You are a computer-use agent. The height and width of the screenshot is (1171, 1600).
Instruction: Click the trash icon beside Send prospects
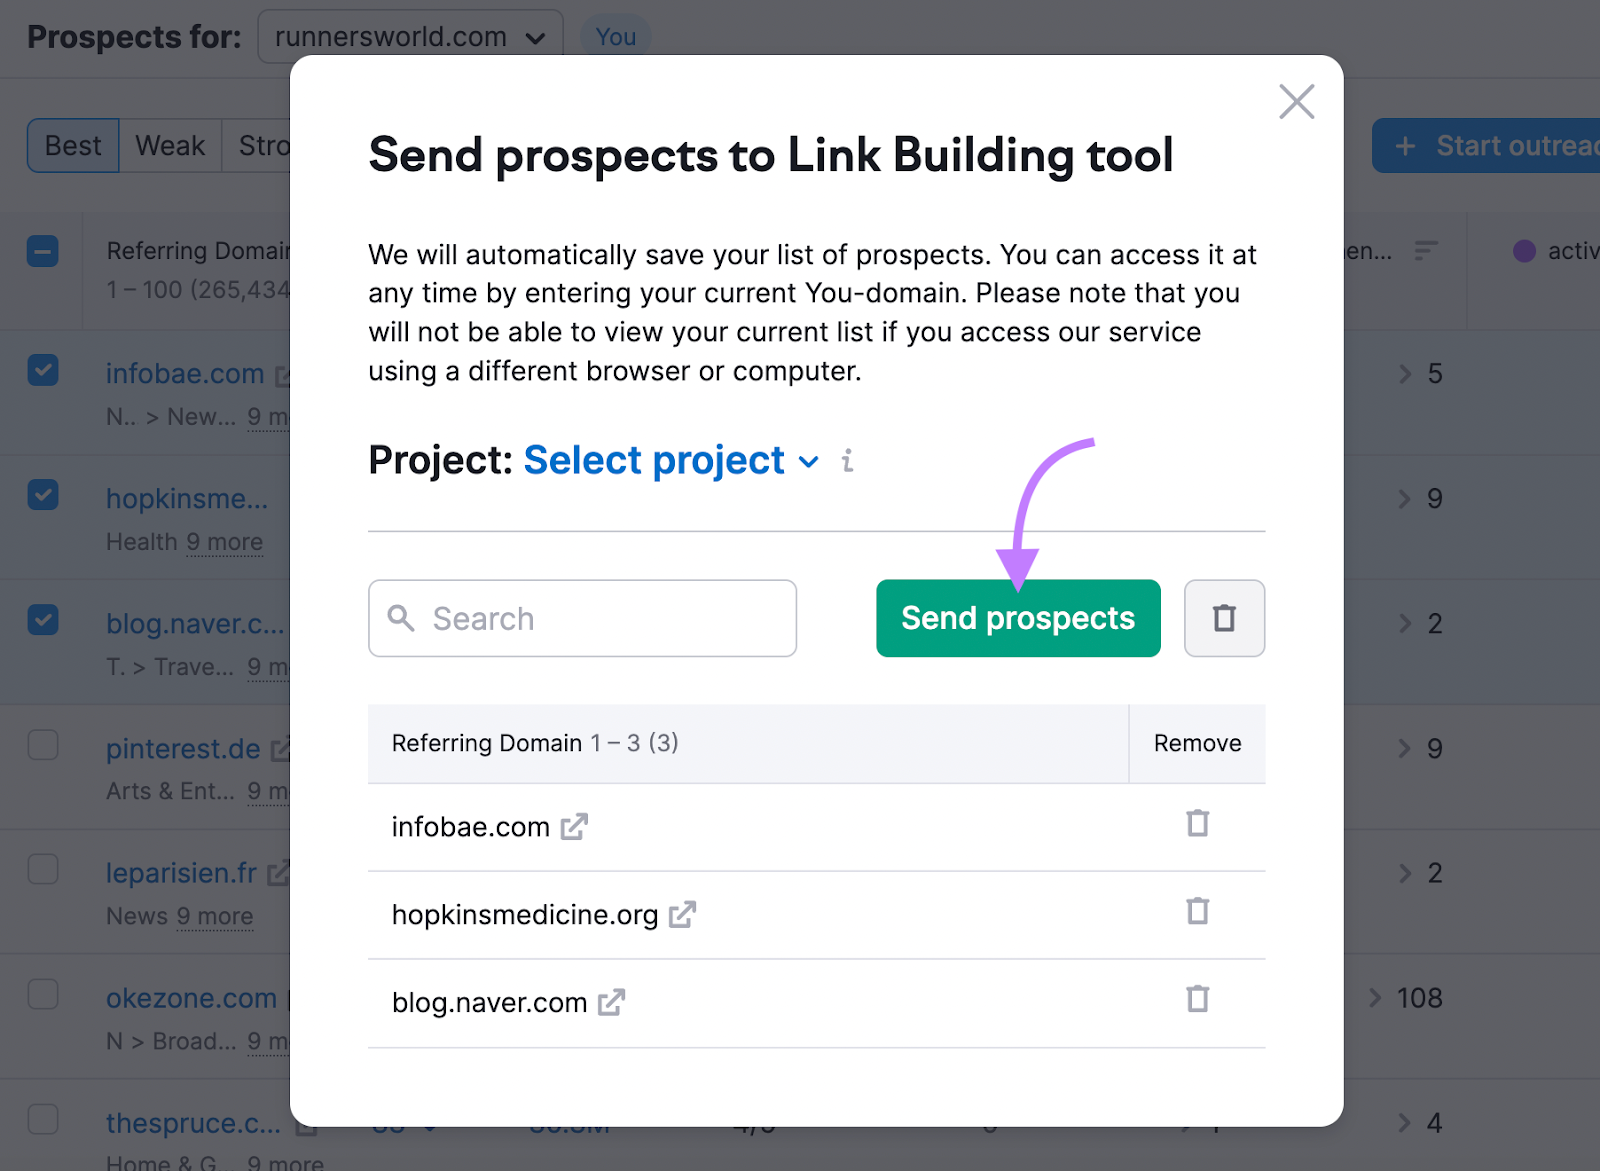[x=1224, y=618]
